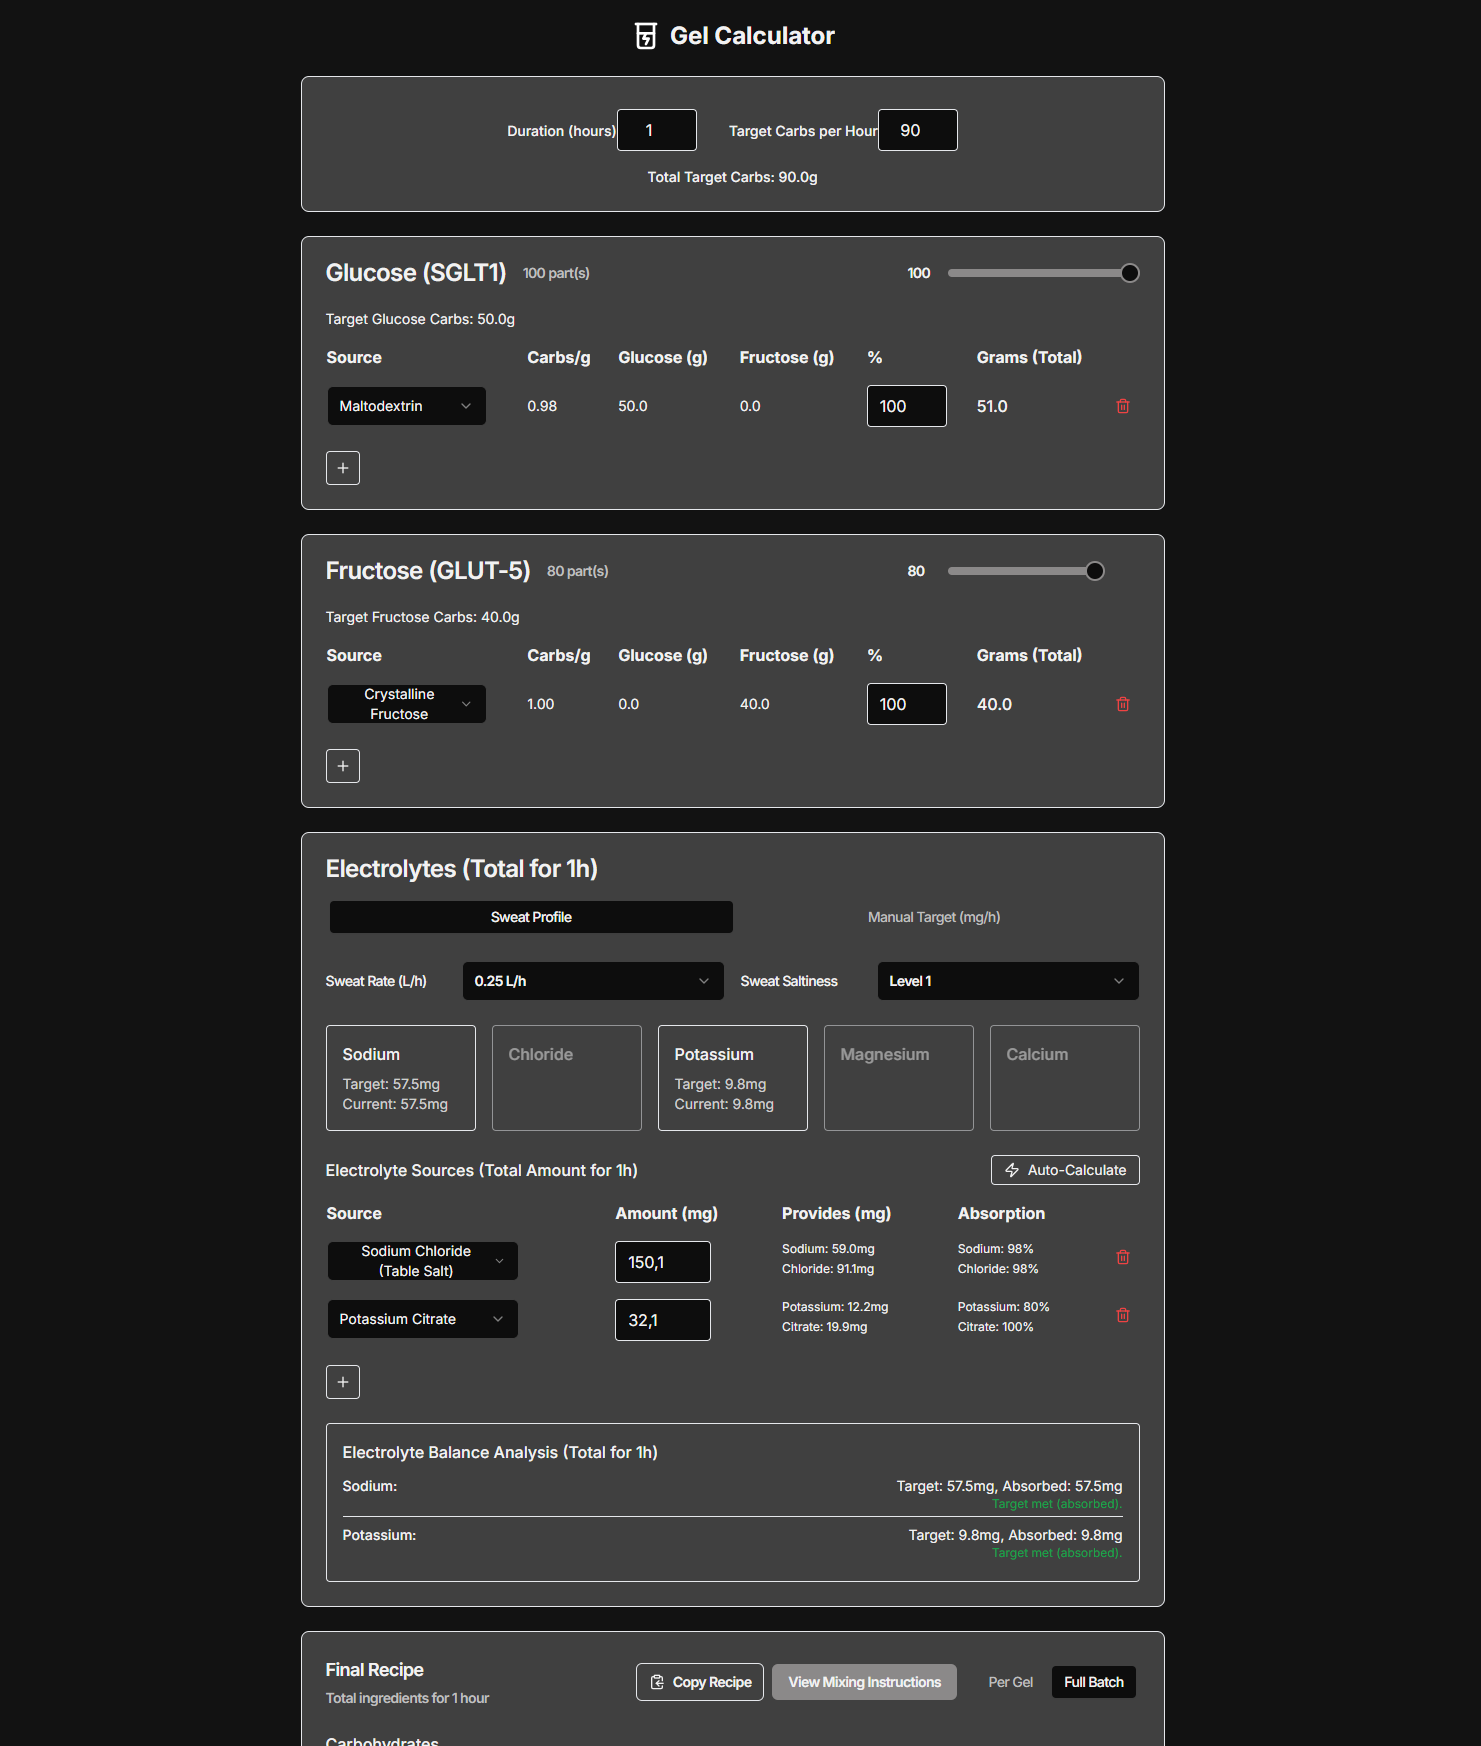Click the Auto-Calculate button
The width and height of the screenshot is (1481, 1746).
coord(1065,1170)
